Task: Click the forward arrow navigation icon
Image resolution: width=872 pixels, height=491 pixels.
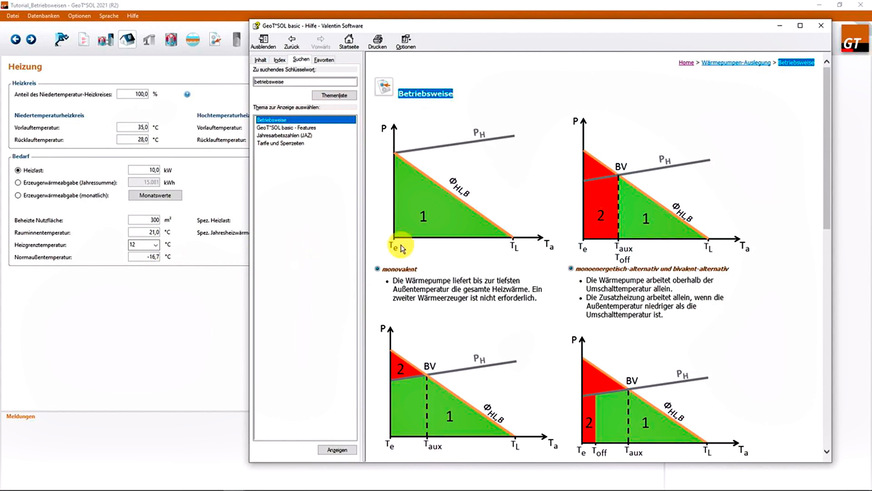Action: tap(31, 40)
